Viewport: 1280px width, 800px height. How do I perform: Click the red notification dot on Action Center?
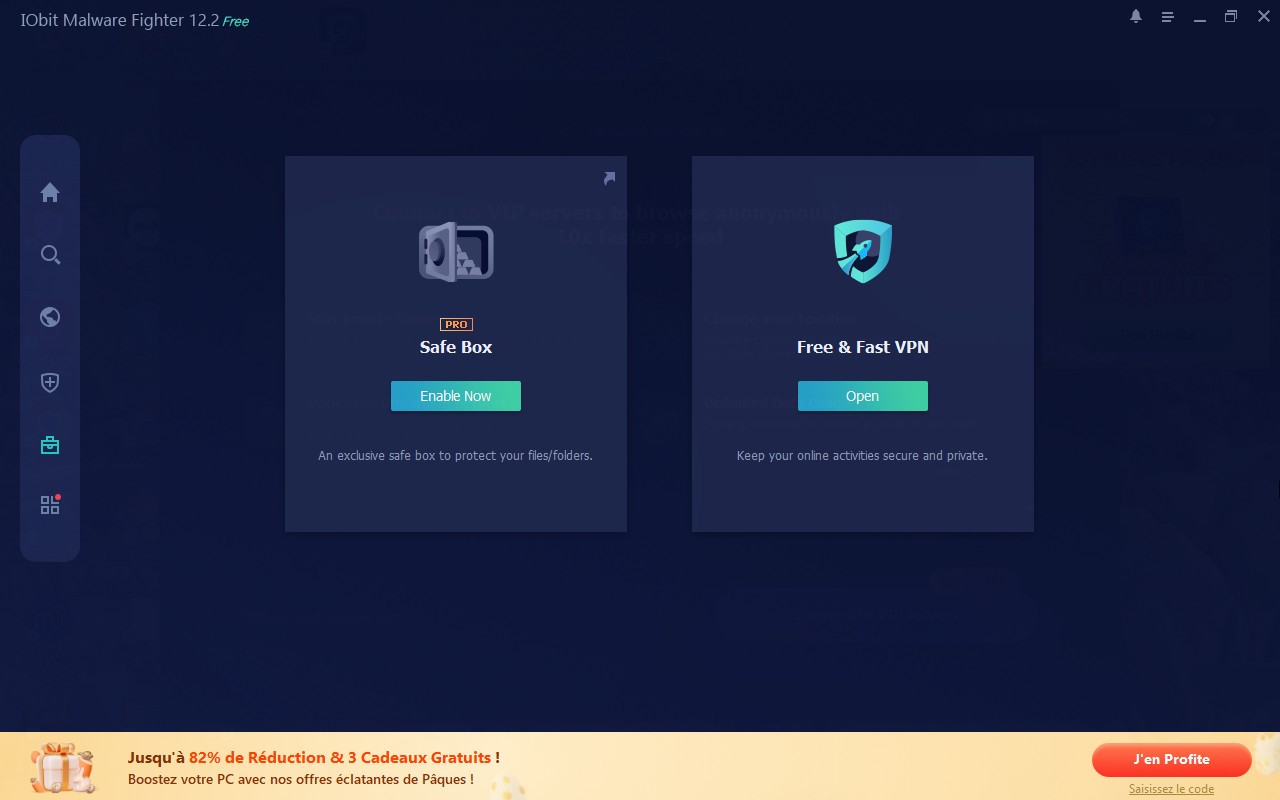click(58, 497)
